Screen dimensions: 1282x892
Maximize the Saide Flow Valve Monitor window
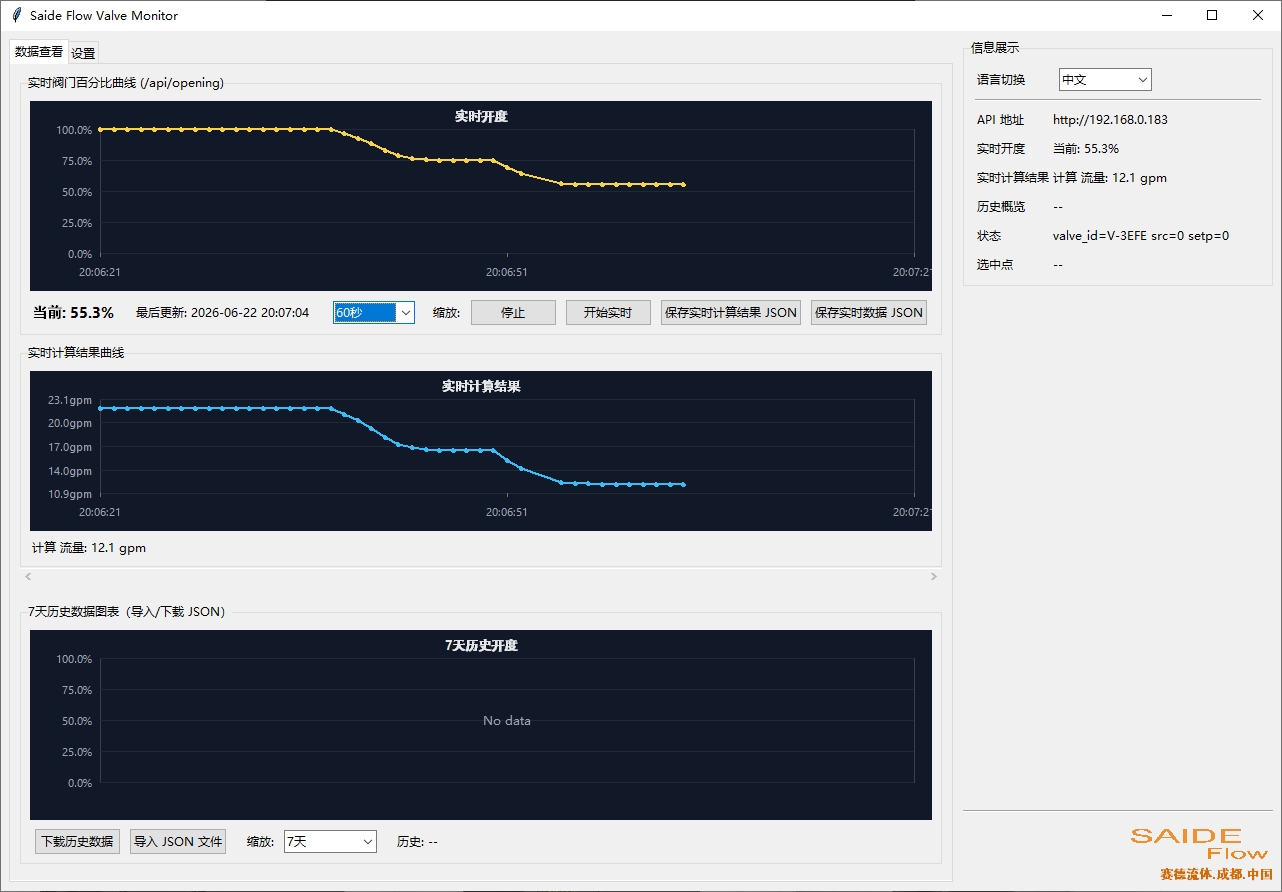[x=1212, y=15]
